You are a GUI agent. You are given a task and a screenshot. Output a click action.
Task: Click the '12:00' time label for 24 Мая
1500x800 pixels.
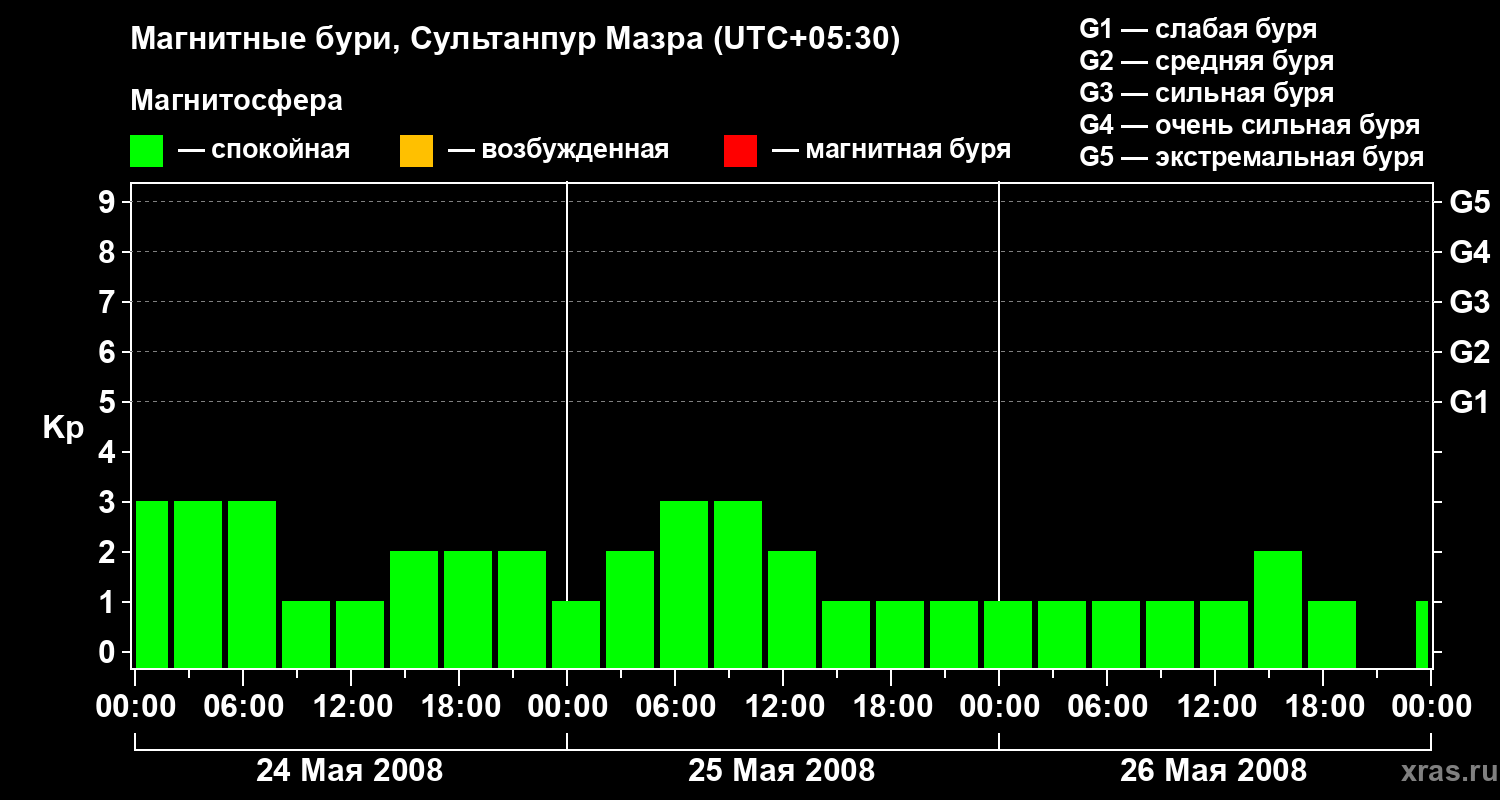pos(352,706)
